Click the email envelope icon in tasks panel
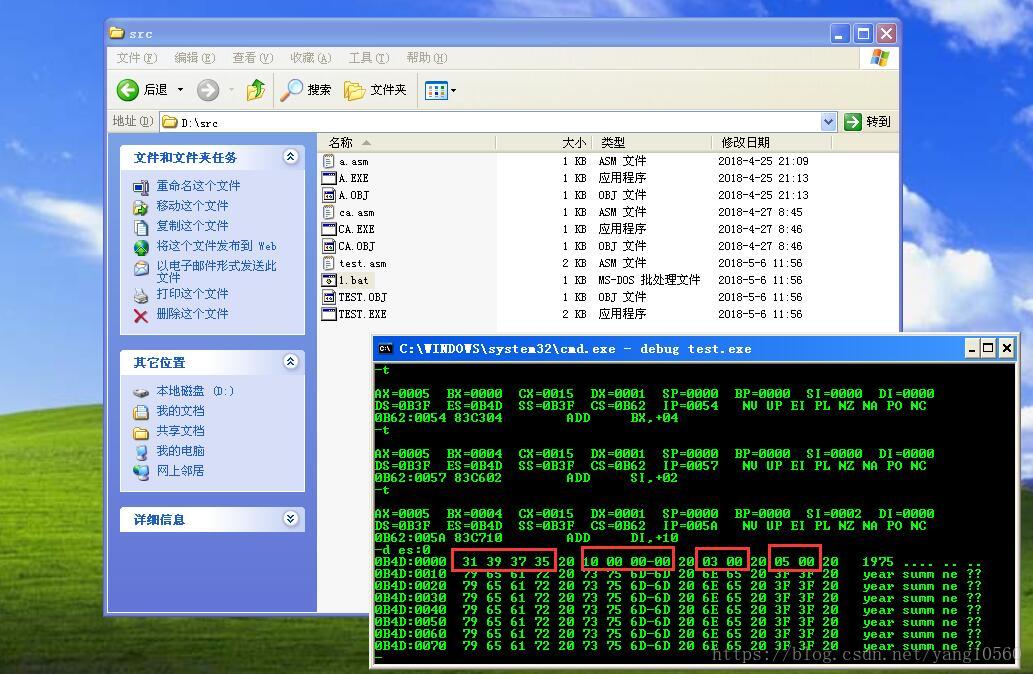This screenshot has height=674, width=1033. [x=141, y=268]
